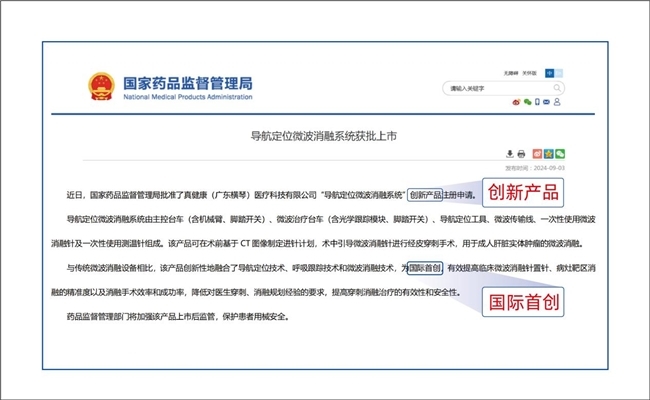Viewport: 650px width, 400px height.
Task: Click the publish date 2024-09-03
Action: point(549,168)
